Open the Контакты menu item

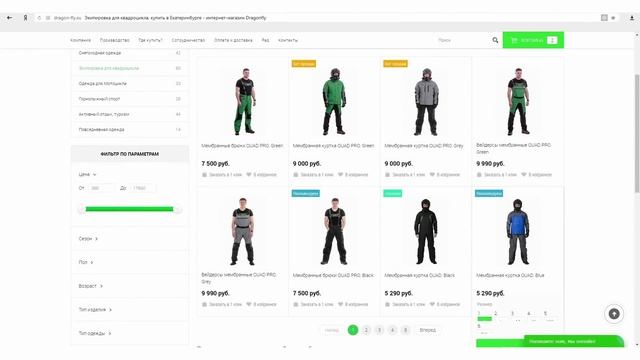[x=288, y=40]
